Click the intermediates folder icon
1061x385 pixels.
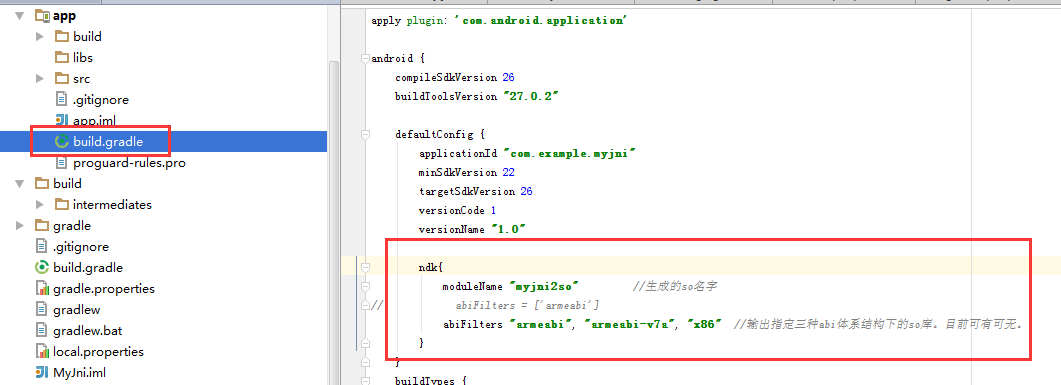click(x=62, y=204)
